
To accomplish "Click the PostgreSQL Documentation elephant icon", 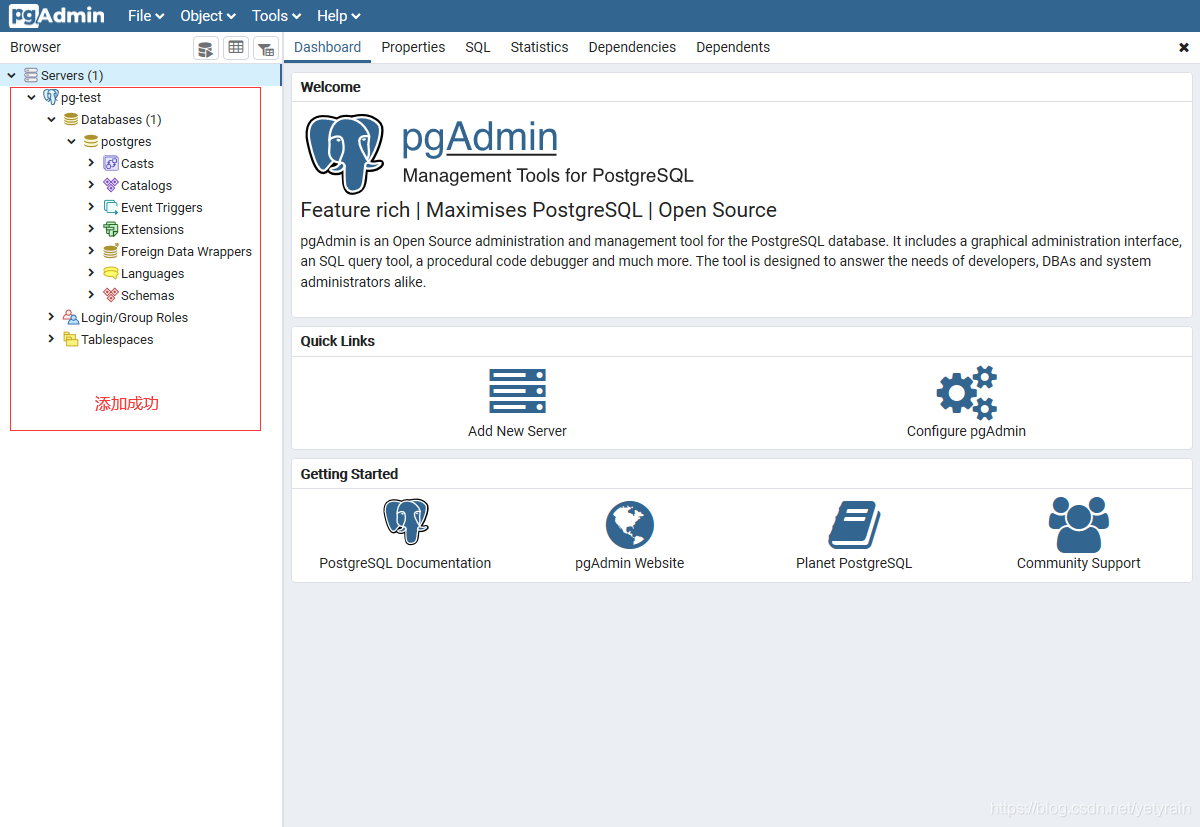I will pyautogui.click(x=405, y=523).
